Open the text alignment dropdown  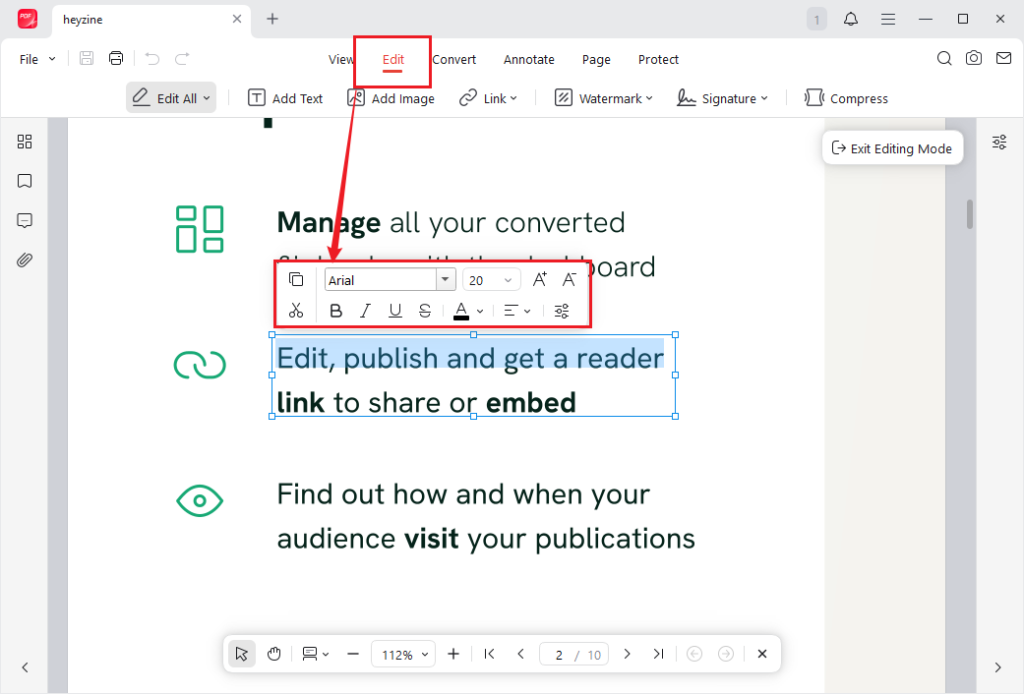pos(517,311)
